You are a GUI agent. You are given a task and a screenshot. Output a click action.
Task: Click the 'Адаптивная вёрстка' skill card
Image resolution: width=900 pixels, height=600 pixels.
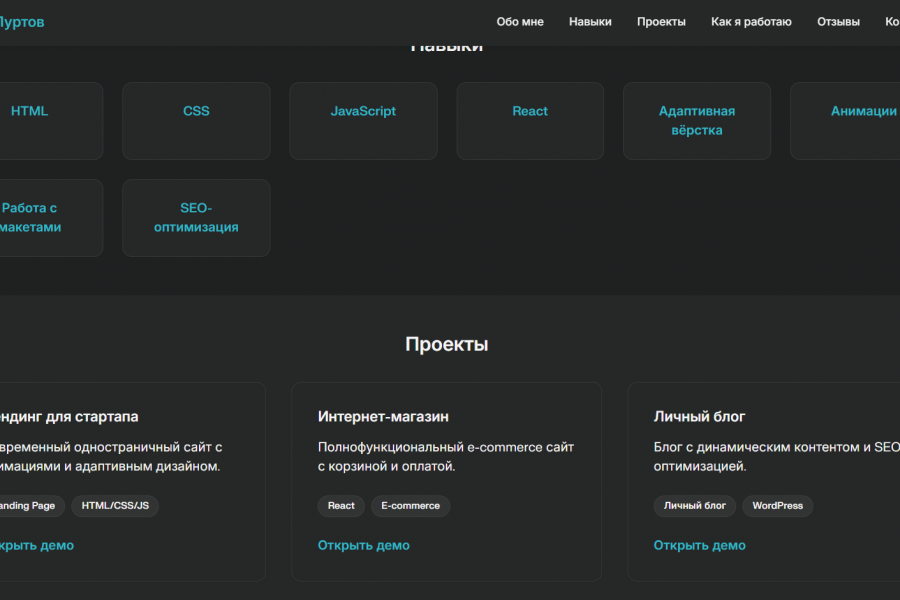click(x=697, y=121)
